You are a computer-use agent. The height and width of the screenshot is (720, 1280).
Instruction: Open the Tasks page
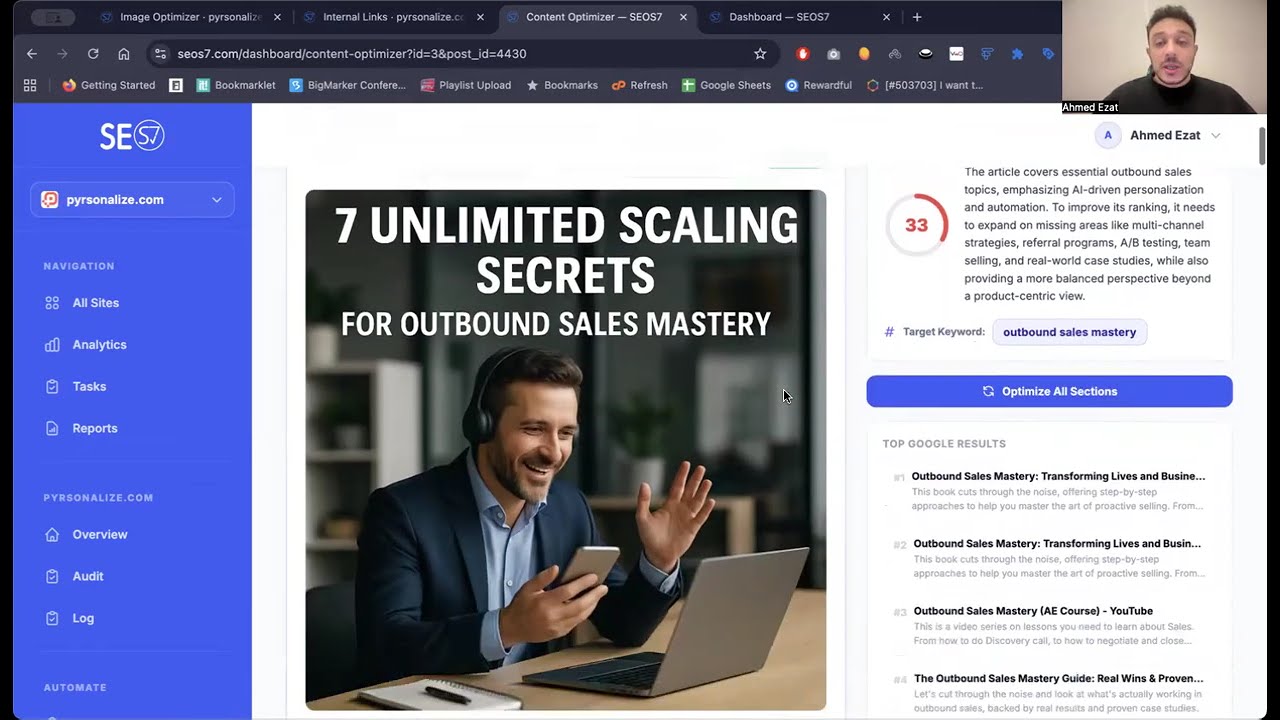[89, 387]
